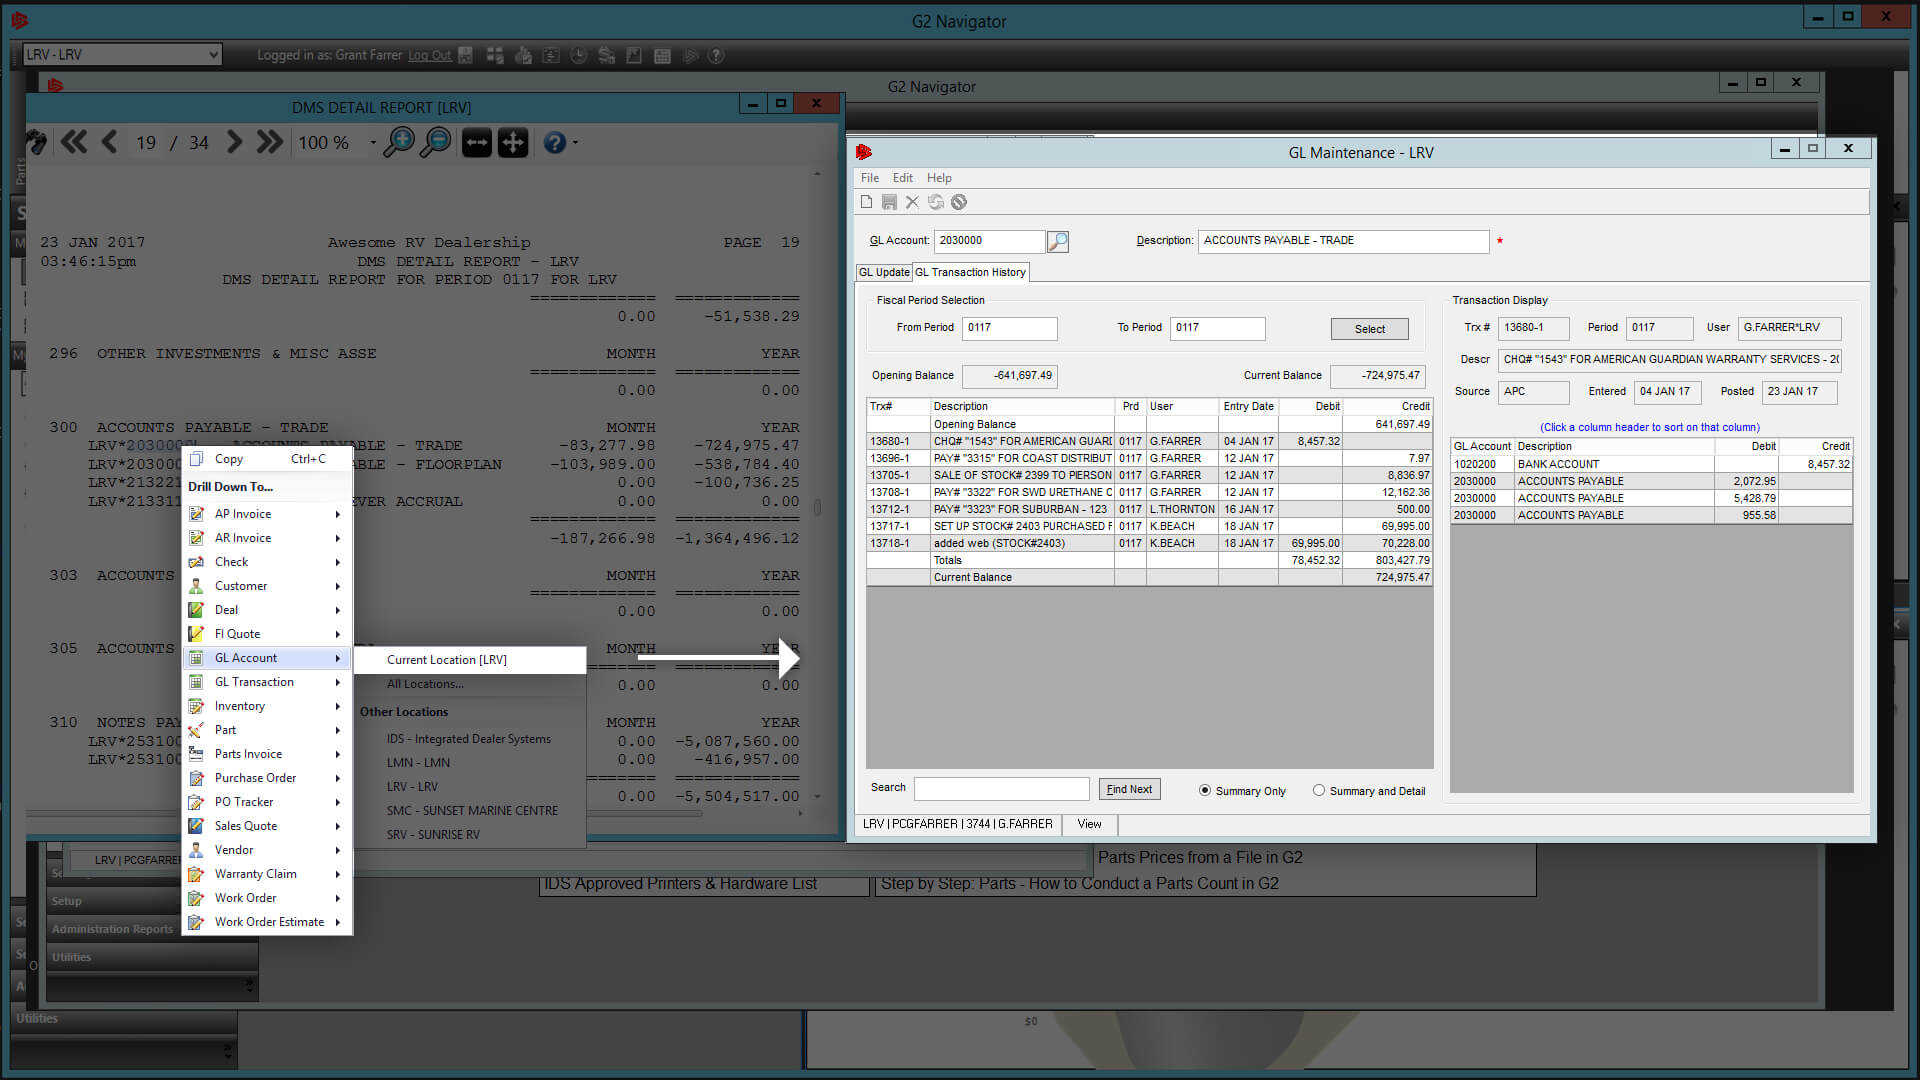
Task: Click Warranty Claim in drill down menu
Action: pyautogui.click(x=268, y=874)
